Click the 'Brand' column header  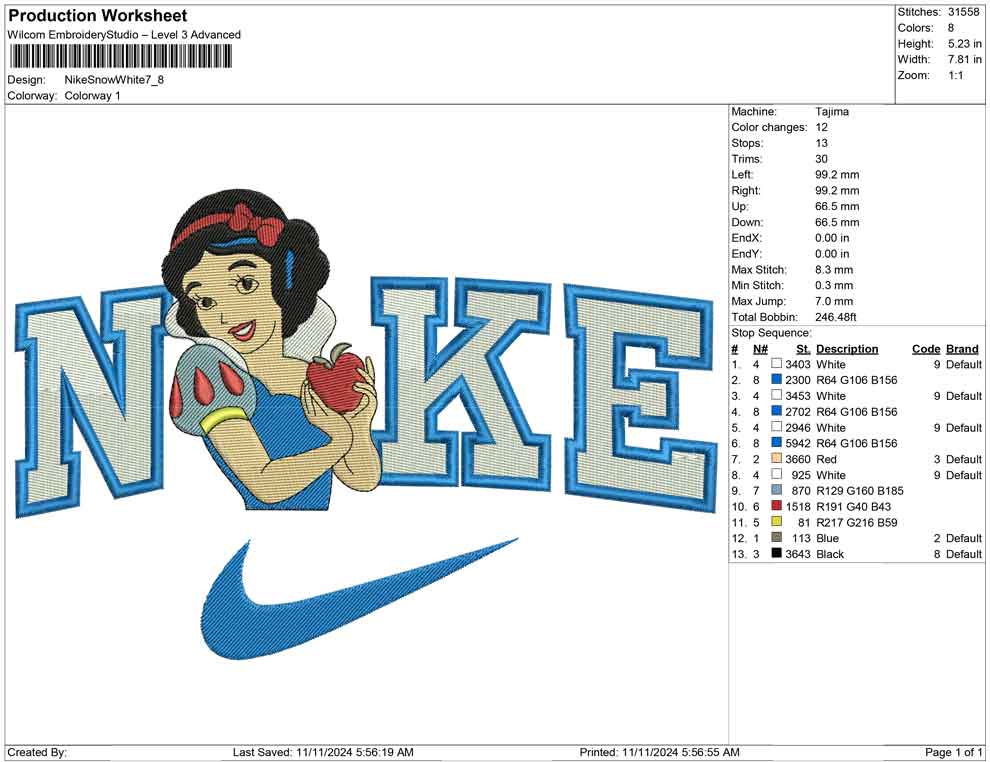coord(962,349)
